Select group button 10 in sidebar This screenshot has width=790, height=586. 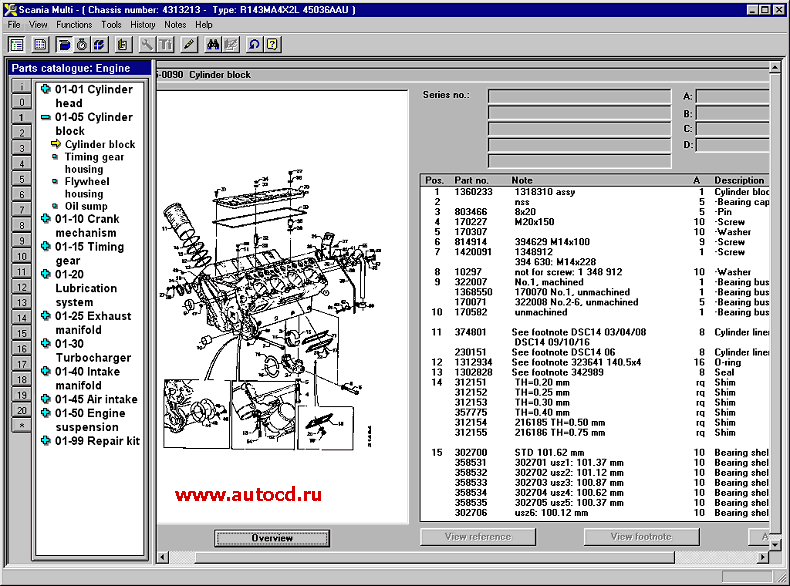point(21,256)
